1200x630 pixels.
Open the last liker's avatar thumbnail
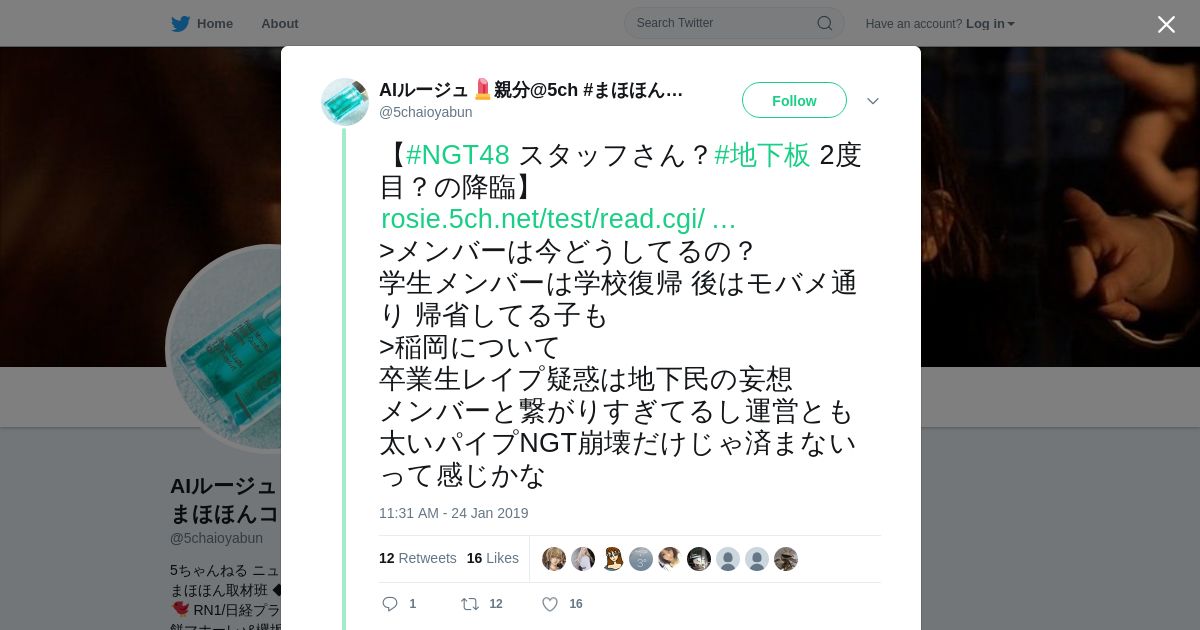click(786, 559)
